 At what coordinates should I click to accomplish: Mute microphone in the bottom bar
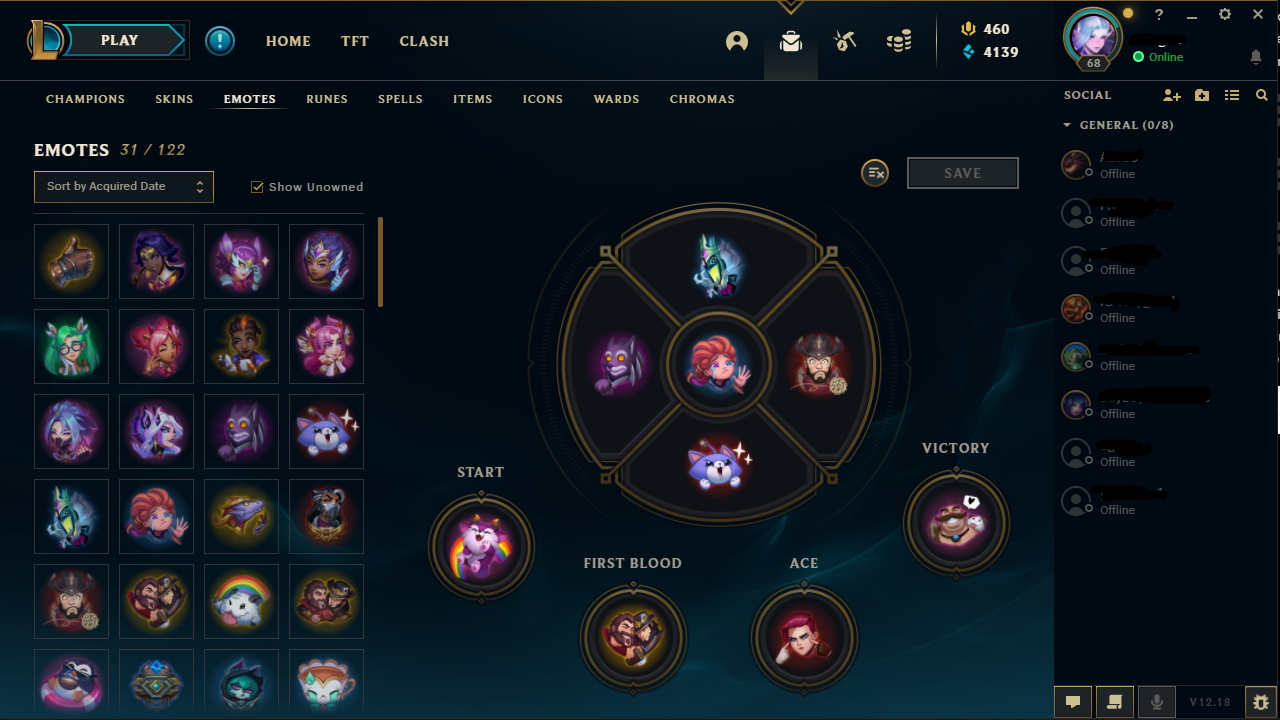tap(1157, 702)
